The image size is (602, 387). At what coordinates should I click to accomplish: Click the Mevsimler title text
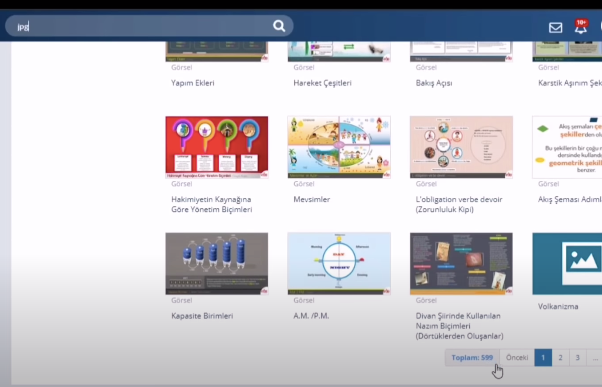click(312, 199)
